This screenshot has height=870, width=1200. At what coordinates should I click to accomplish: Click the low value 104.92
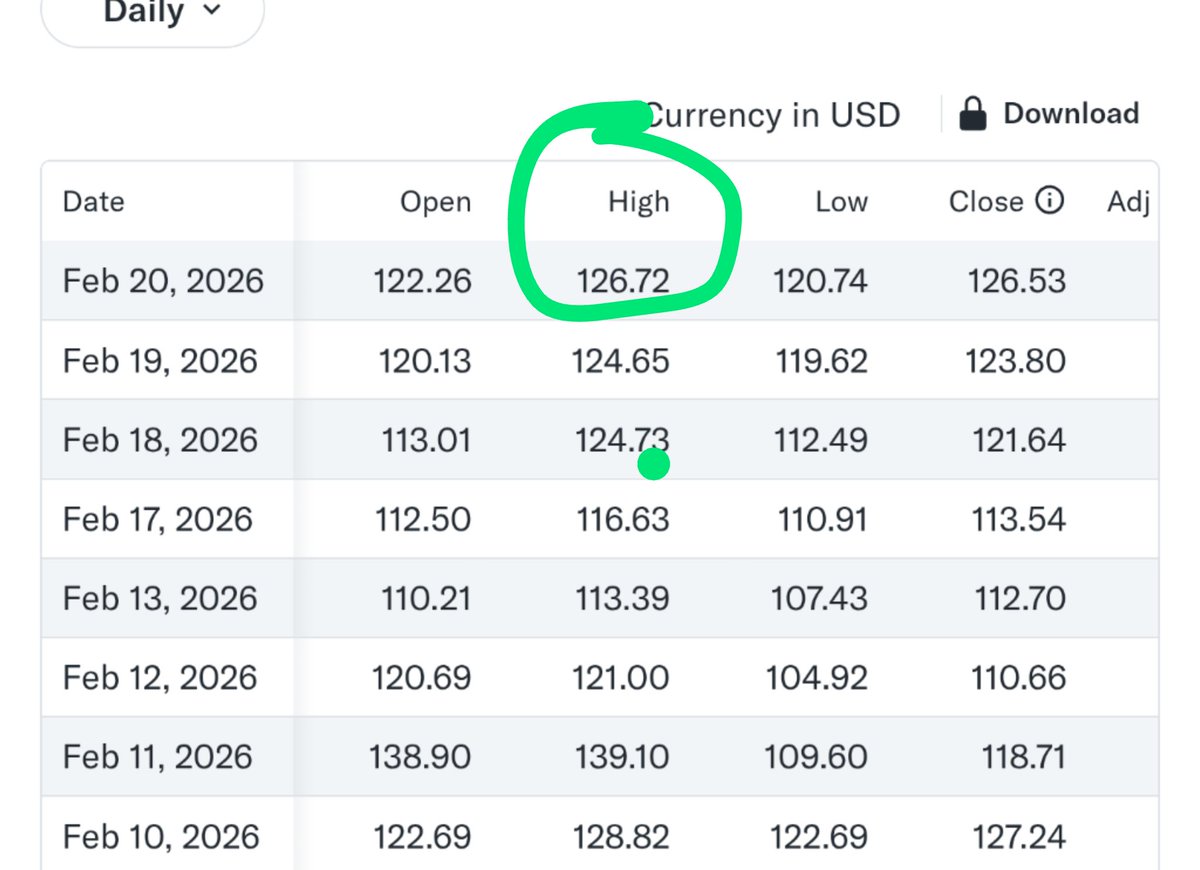817,678
